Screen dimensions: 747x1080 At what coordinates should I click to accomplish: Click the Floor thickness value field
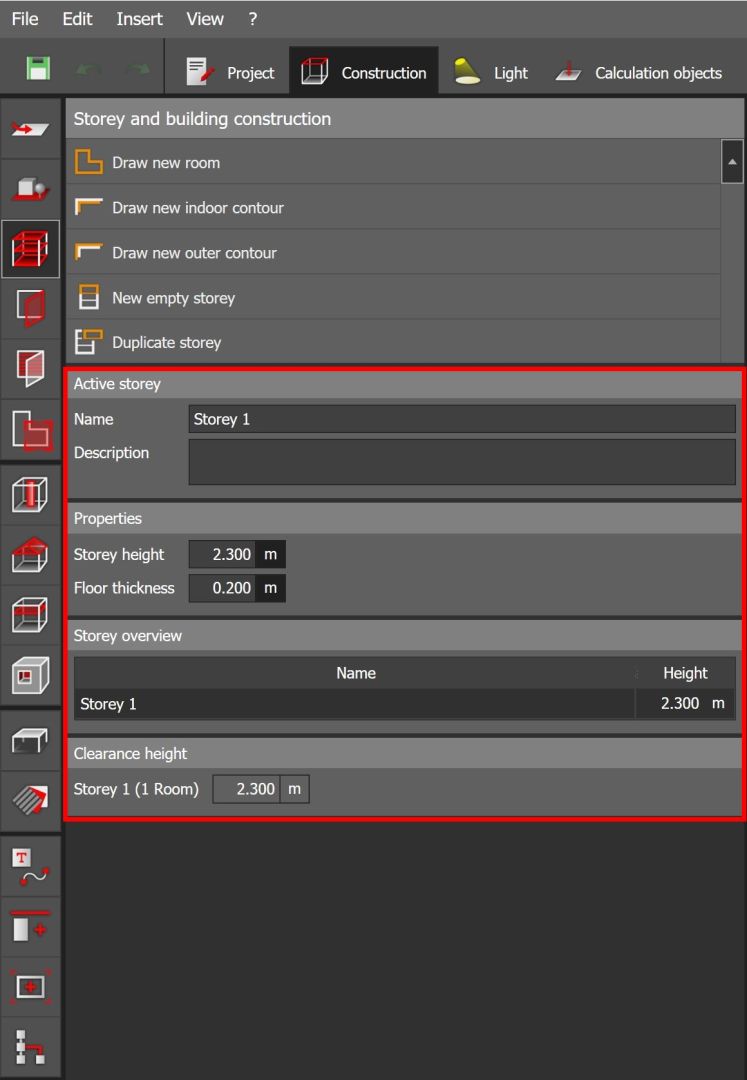222,588
